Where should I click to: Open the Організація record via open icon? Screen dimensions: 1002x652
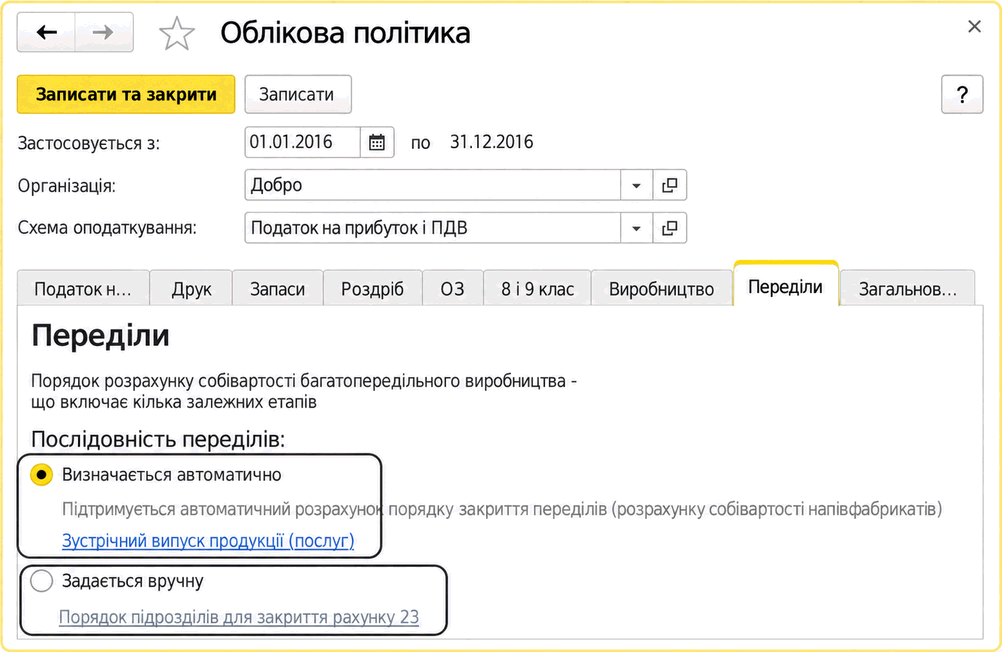click(x=670, y=185)
